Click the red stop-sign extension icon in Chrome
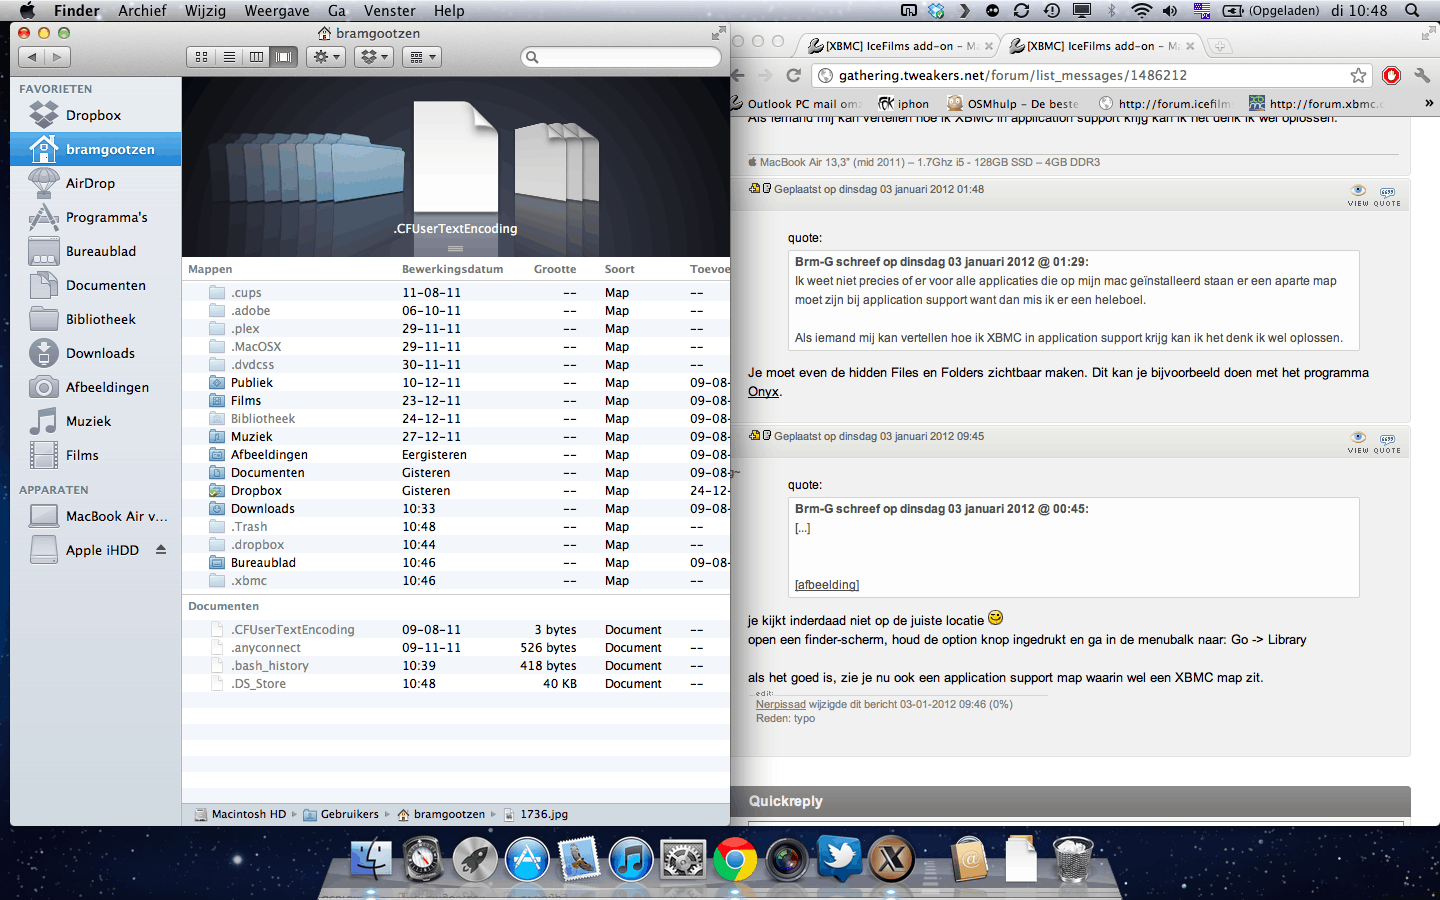This screenshot has height=900, width=1440. click(x=1391, y=75)
